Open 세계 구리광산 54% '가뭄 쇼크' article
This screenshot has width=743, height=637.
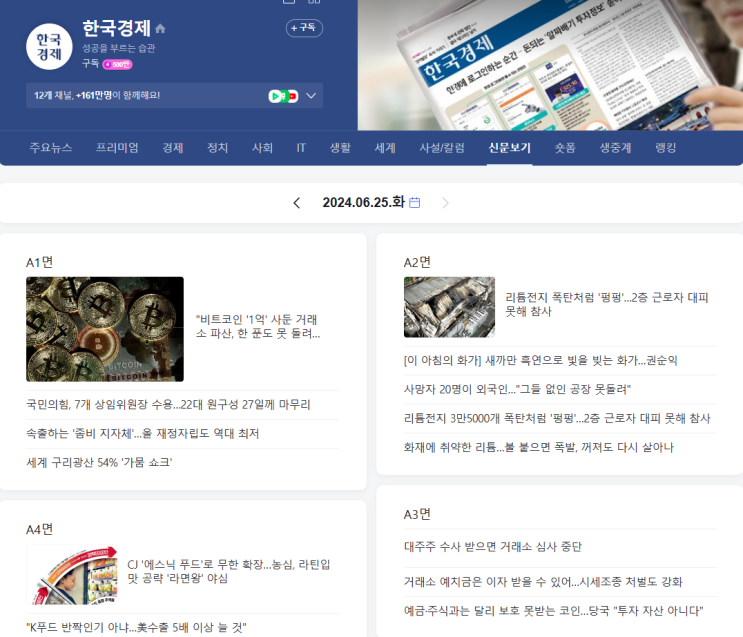click(99, 463)
